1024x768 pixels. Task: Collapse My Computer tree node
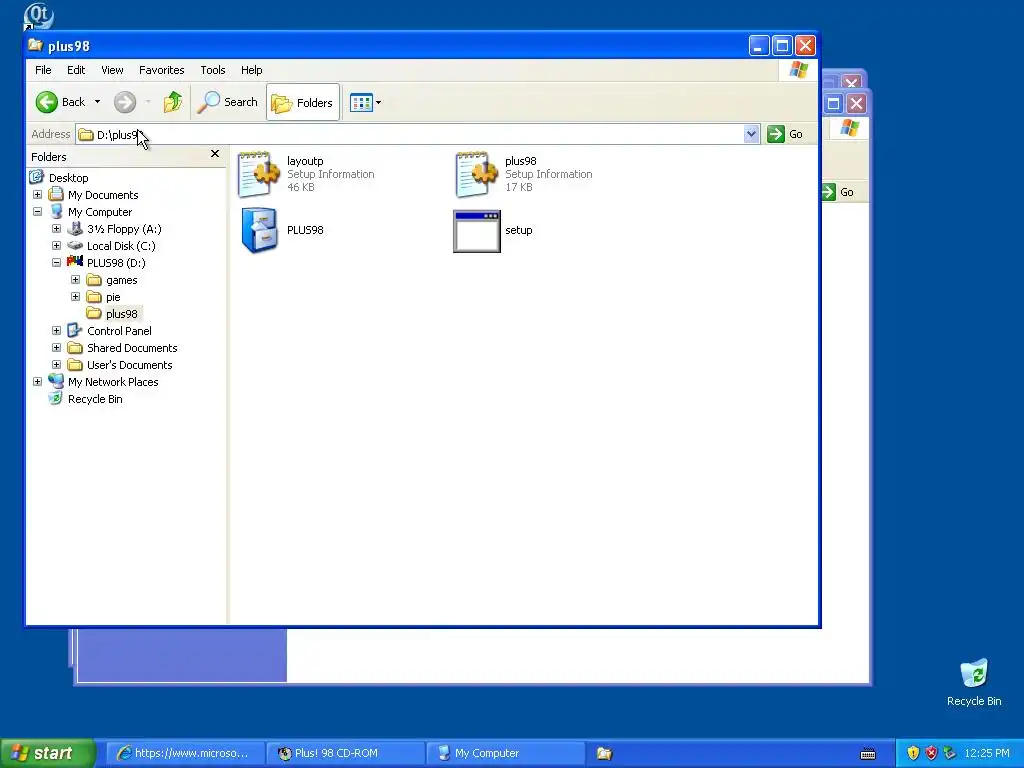(x=37, y=212)
